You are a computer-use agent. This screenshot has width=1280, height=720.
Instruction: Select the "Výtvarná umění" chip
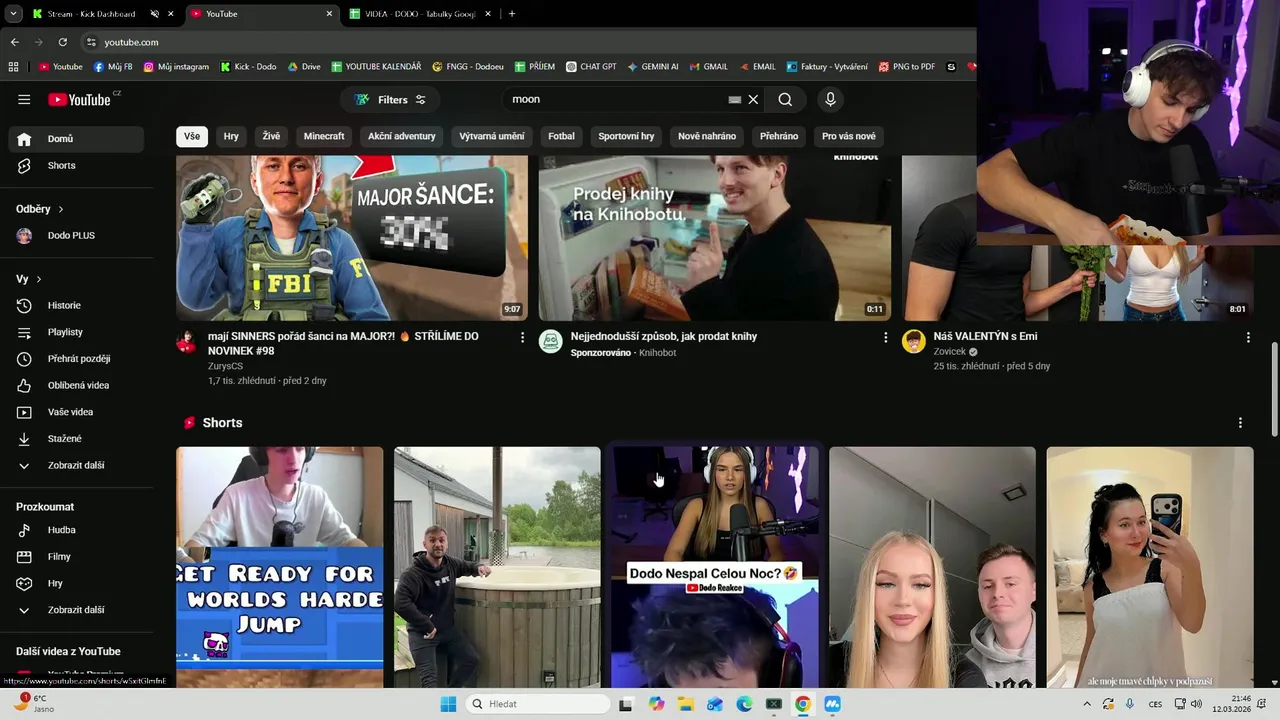click(x=492, y=136)
